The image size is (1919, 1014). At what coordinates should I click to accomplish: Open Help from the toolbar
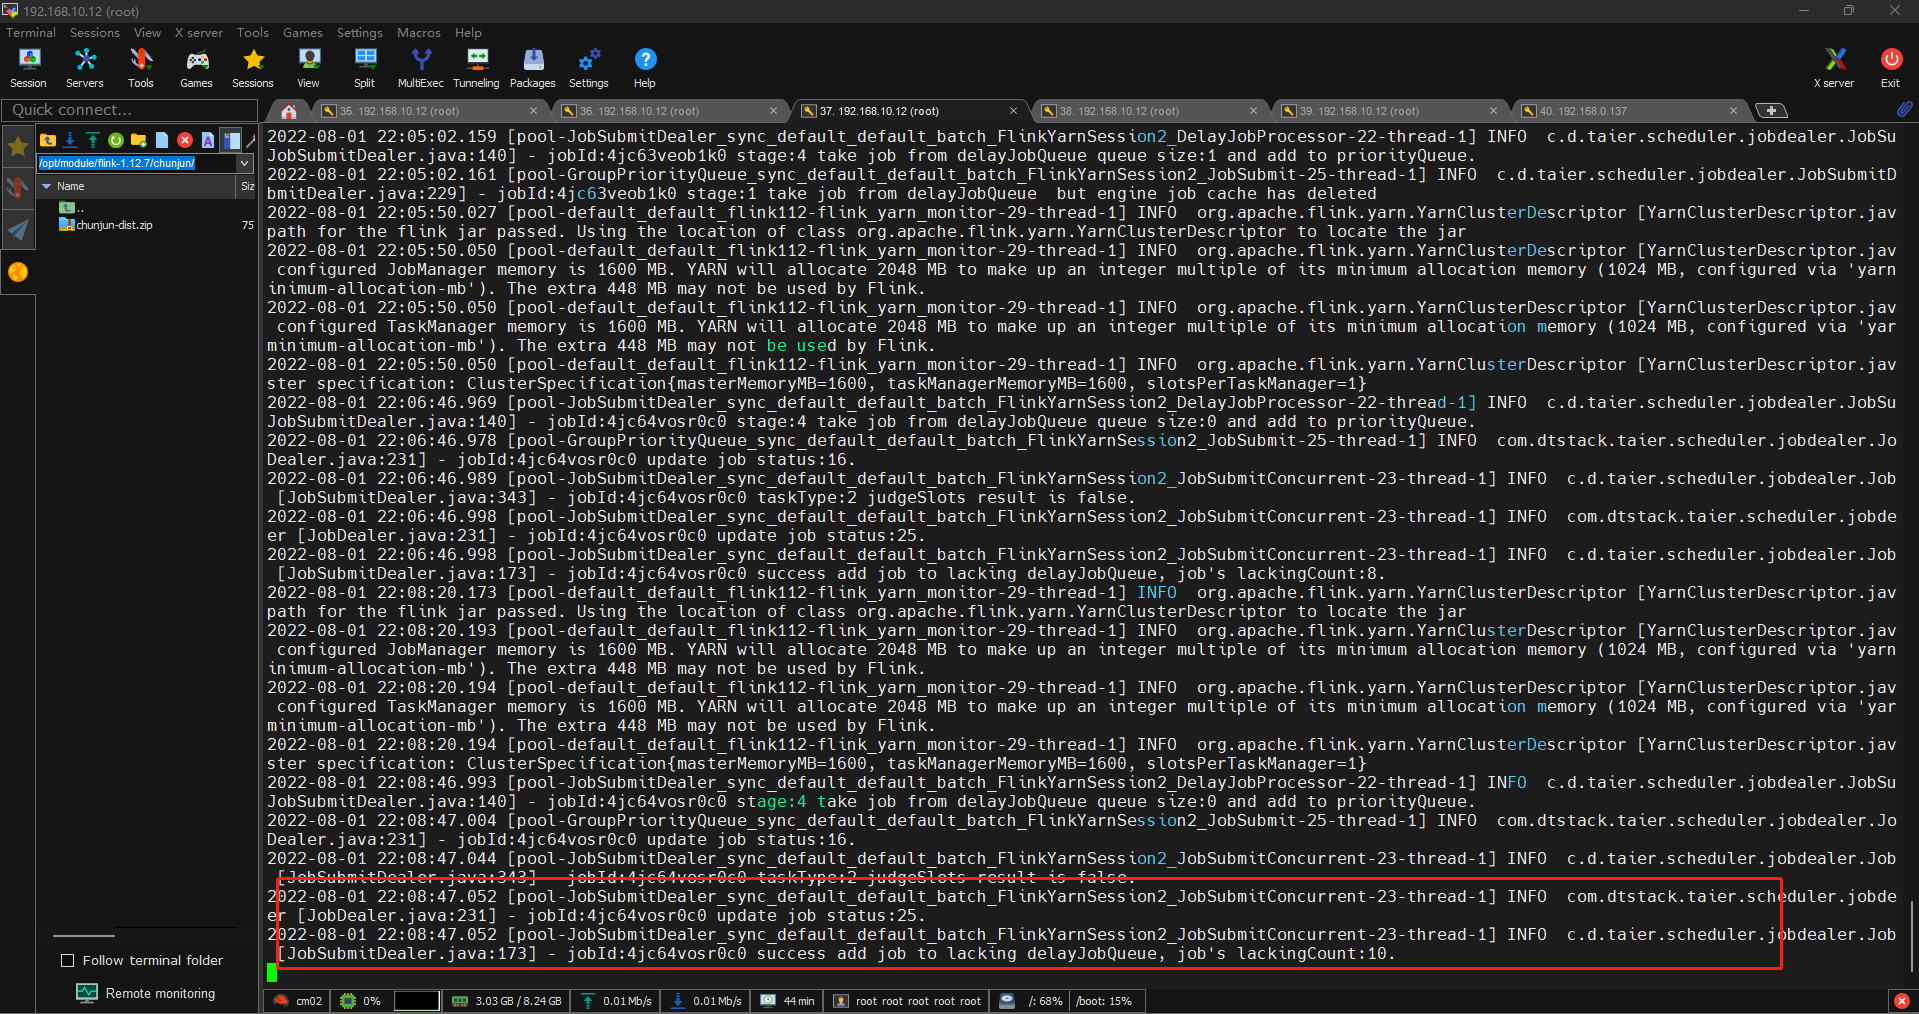coord(644,67)
